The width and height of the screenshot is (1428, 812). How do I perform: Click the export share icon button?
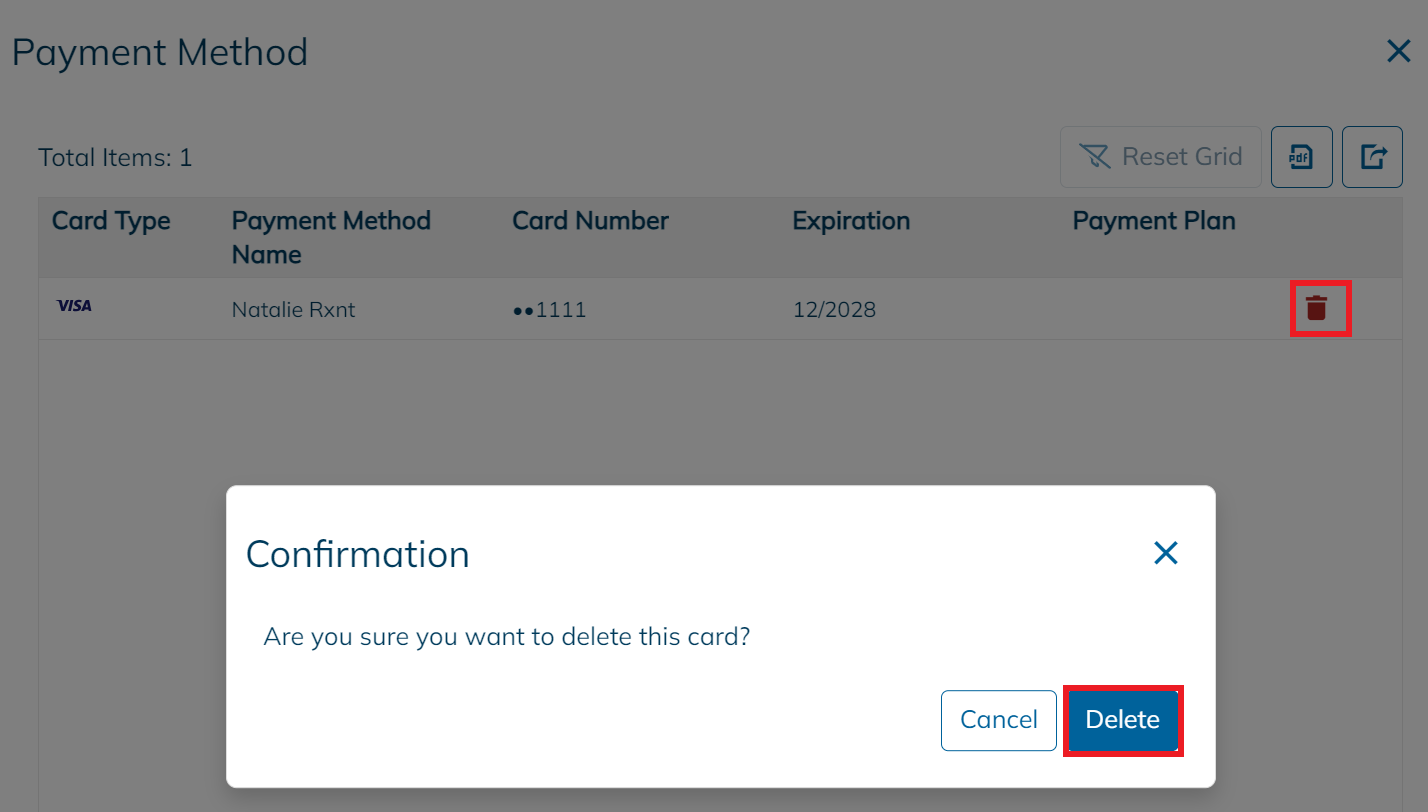pos(1372,157)
